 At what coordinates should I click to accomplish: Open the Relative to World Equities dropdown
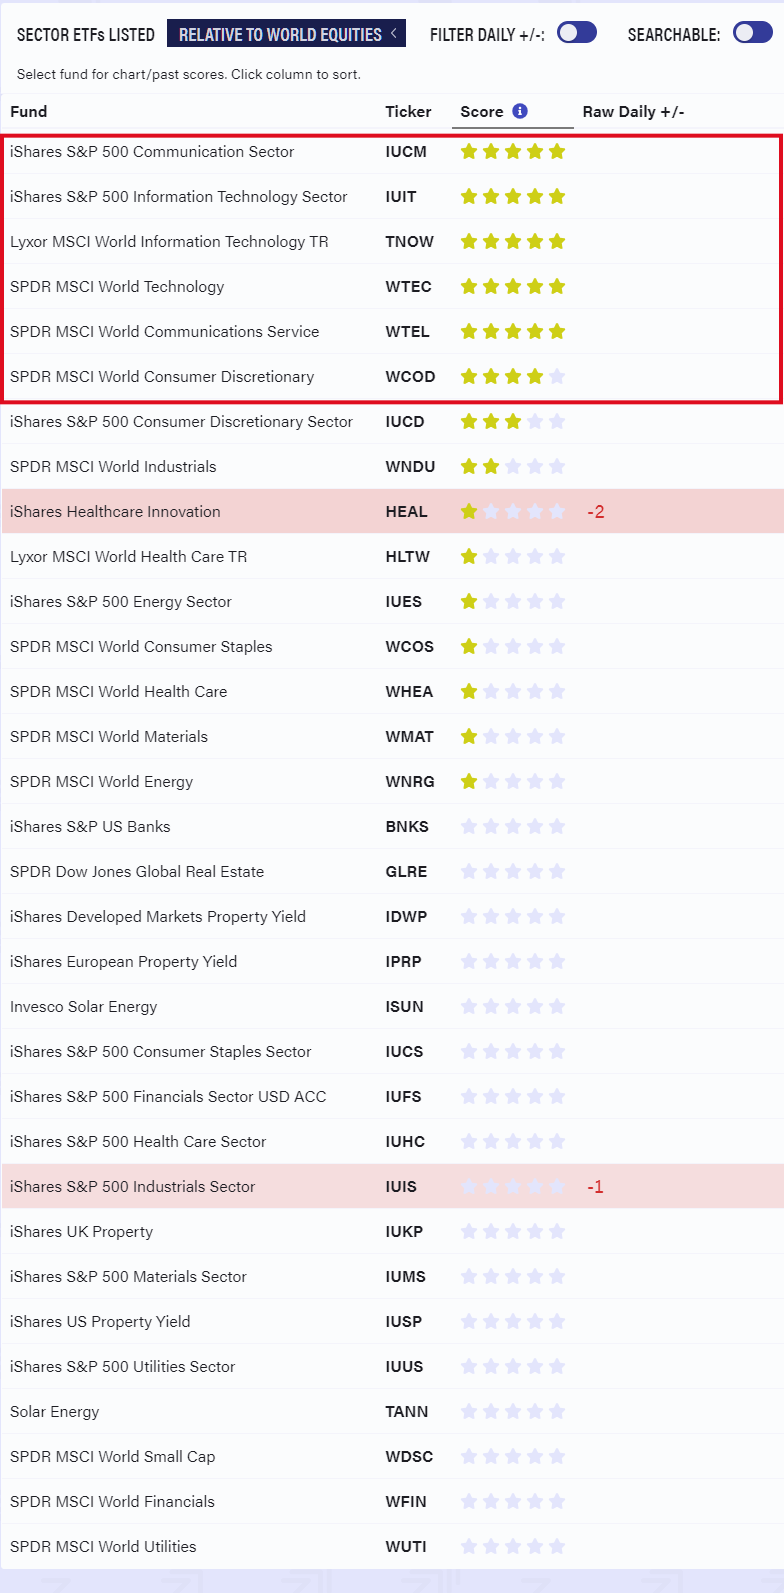click(286, 34)
